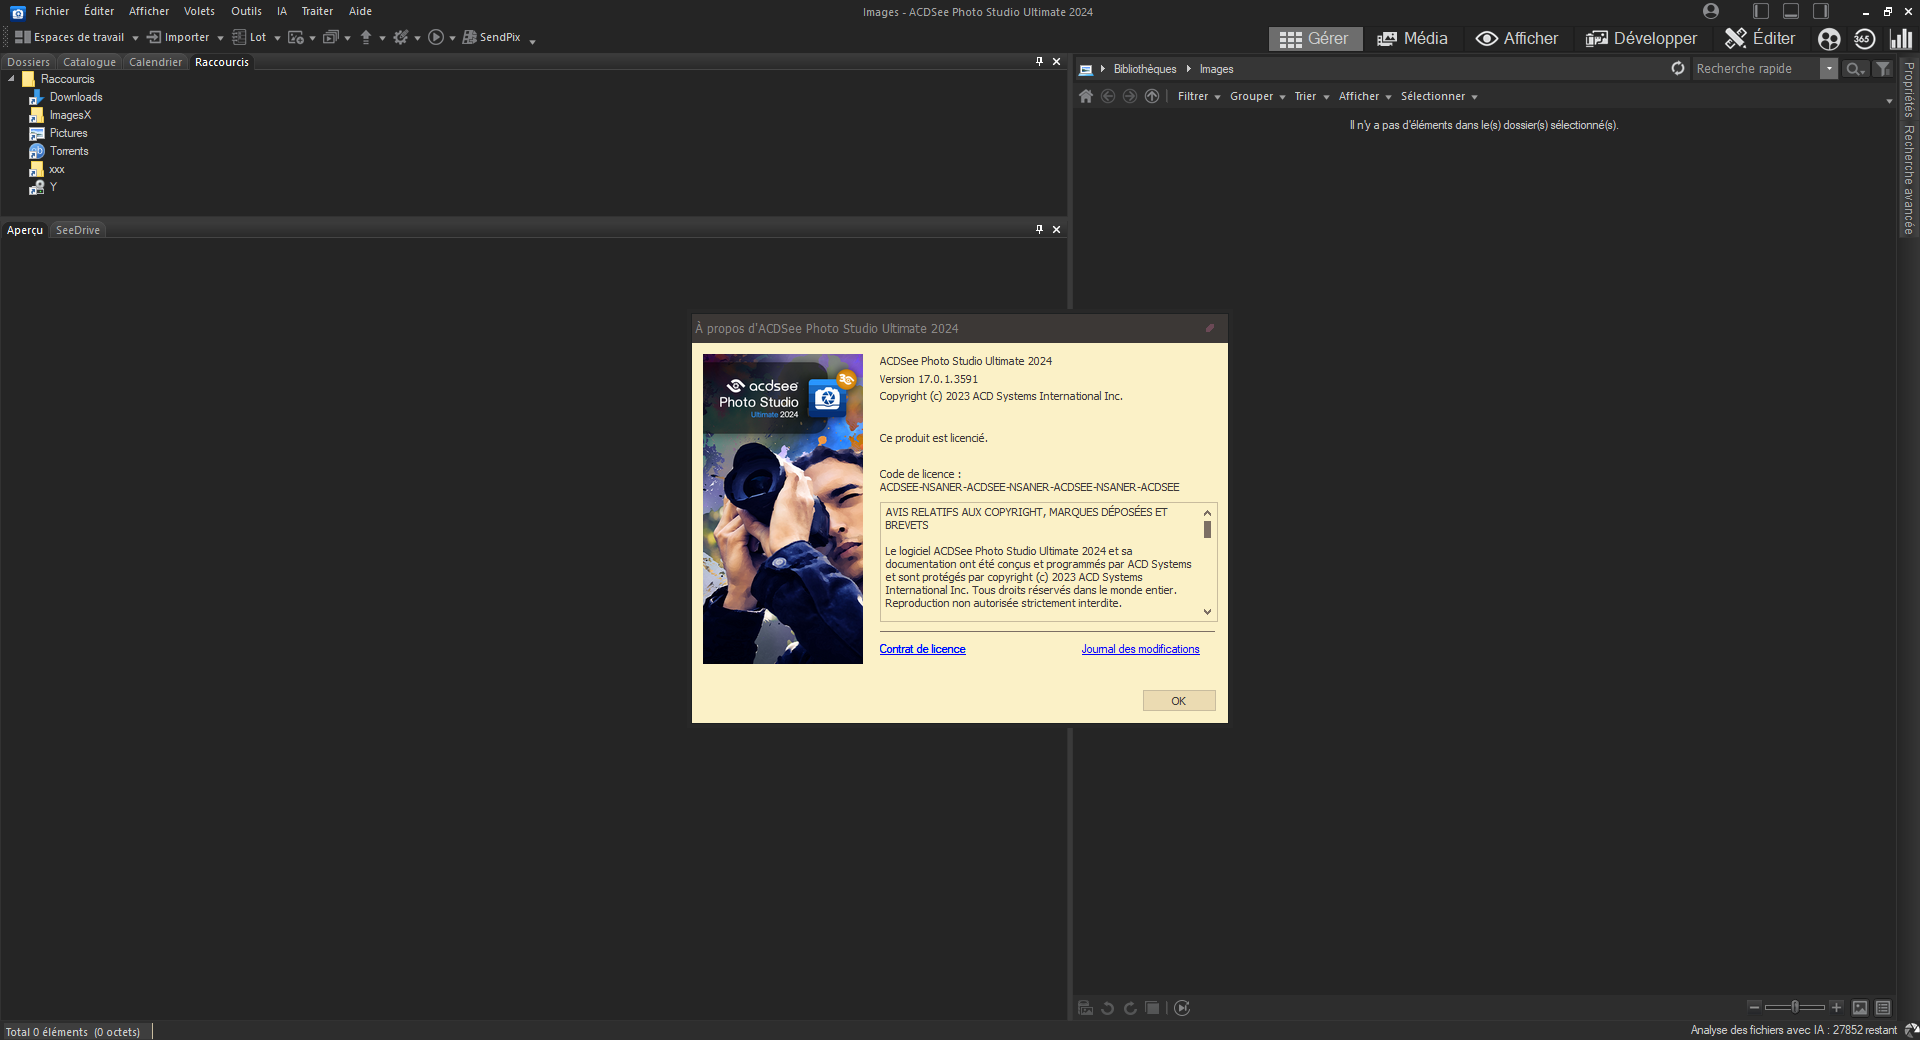1920x1040 pixels.
Task: Click the thumbnail zoom slider handle
Action: [x=1795, y=1007]
